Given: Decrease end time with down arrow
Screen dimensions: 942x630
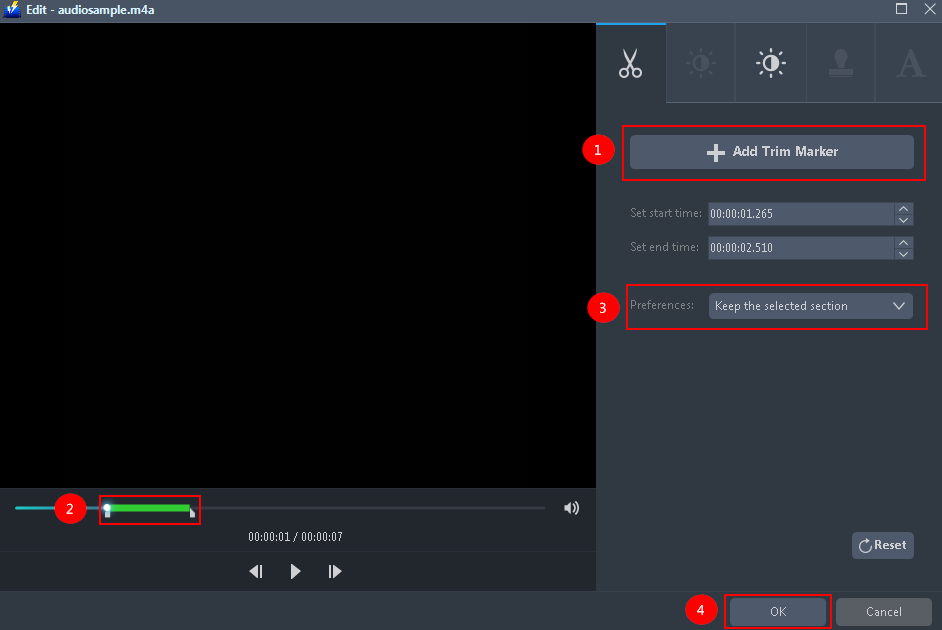Looking at the screenshot, I should point(904,254).
